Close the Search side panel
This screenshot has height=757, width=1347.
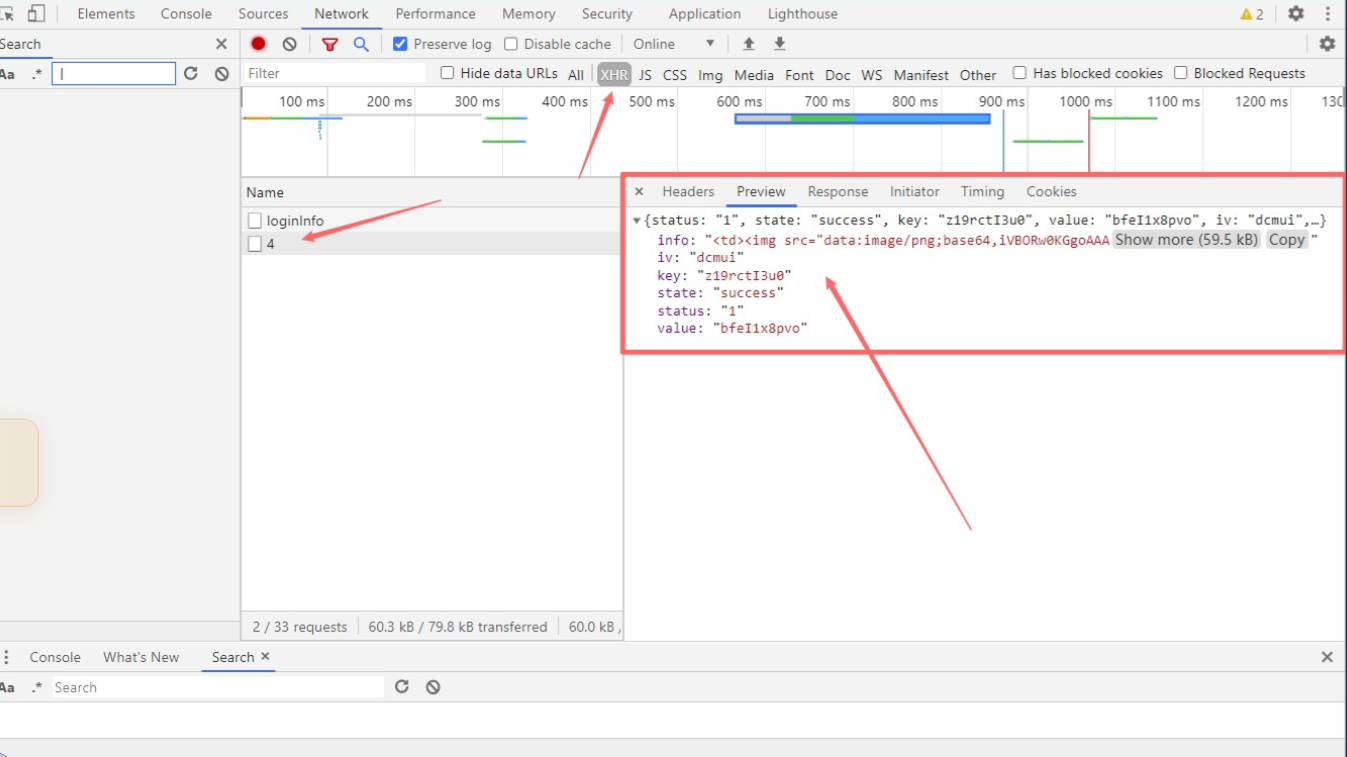tap(221, 44)
